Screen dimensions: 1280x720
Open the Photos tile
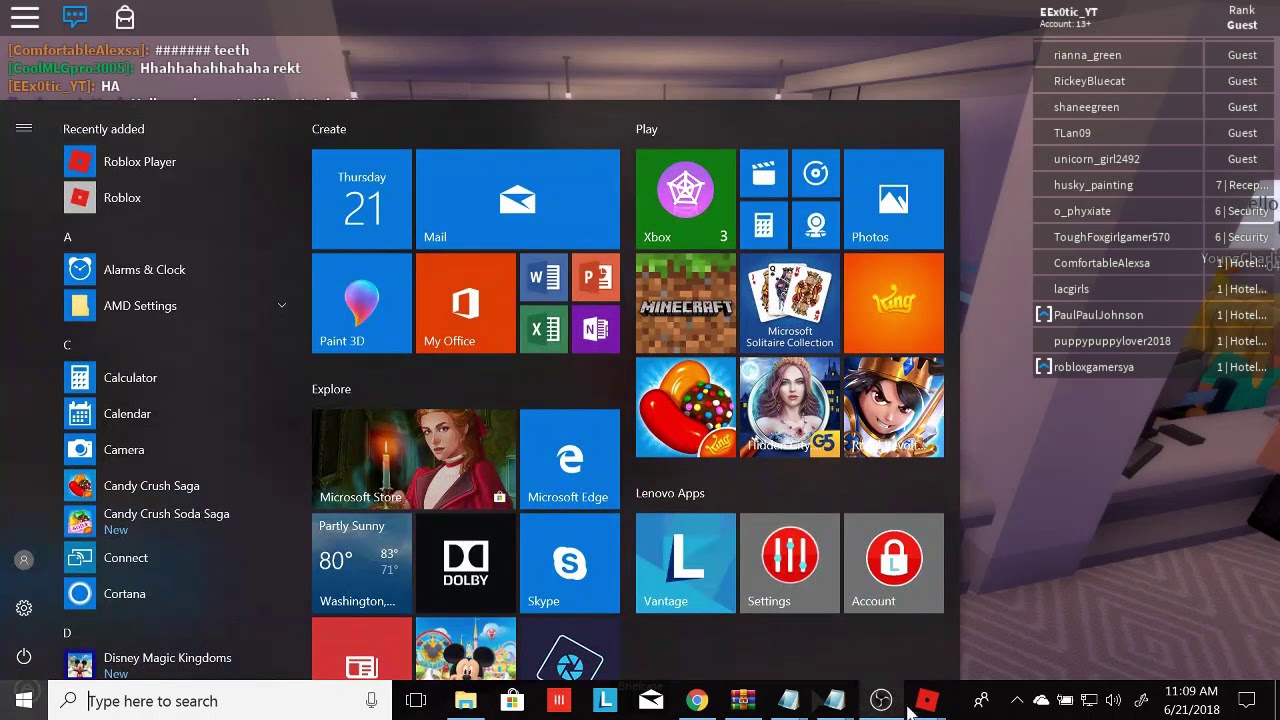(x=894, y=199)
